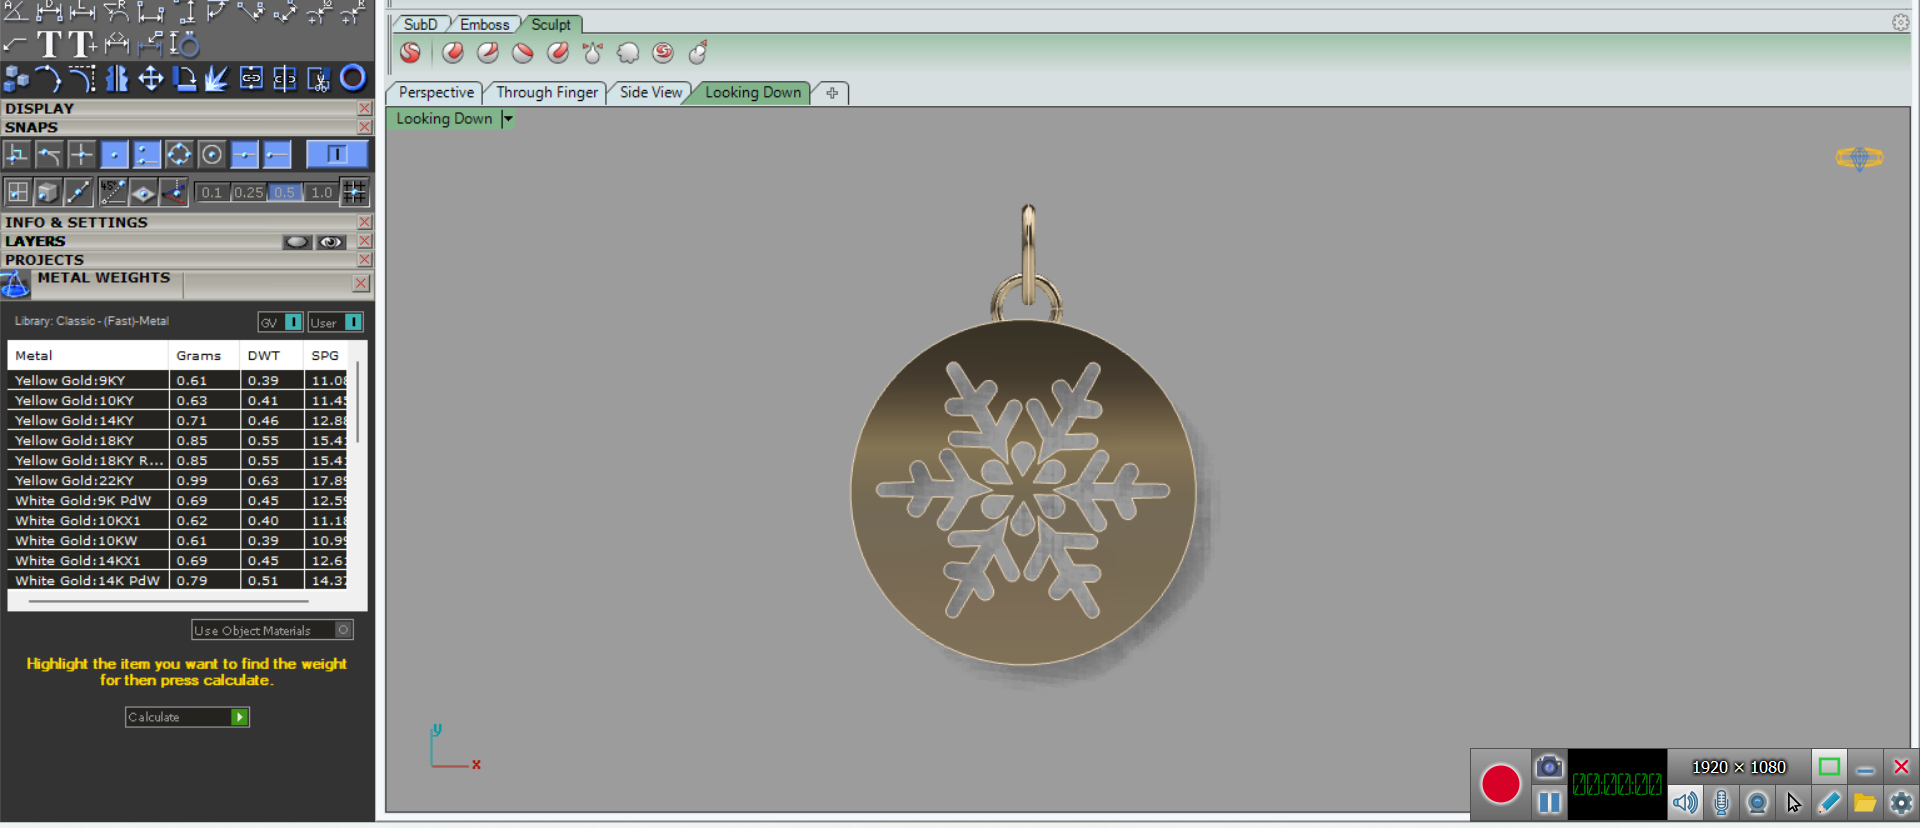Select the Text tool
Screen dimensions: 1920x828
[49, 44]
